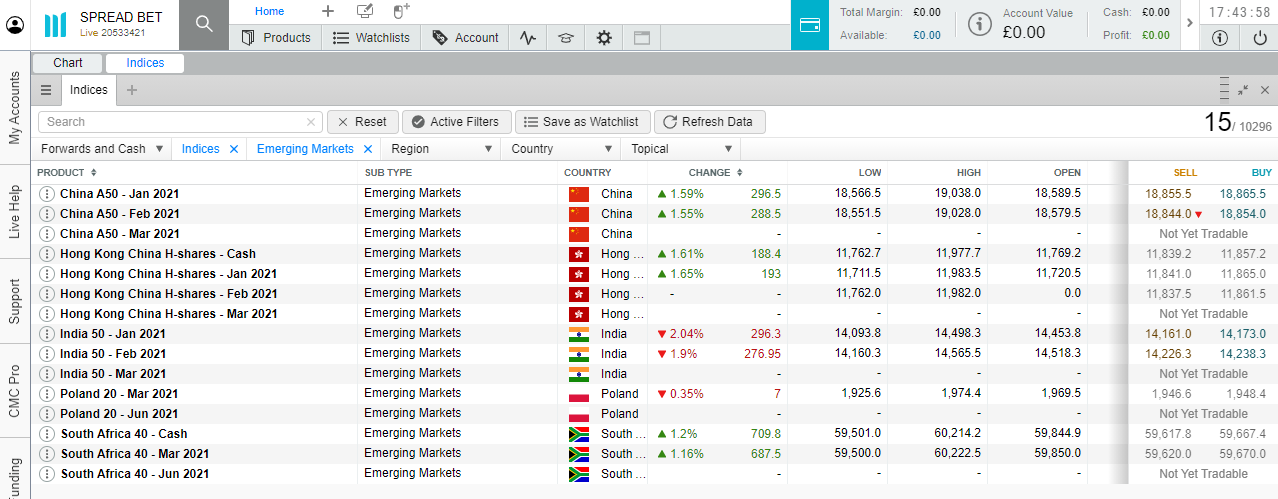Clear the search field with X
The image size is (1278, 499).
click(x=311, y=122)
